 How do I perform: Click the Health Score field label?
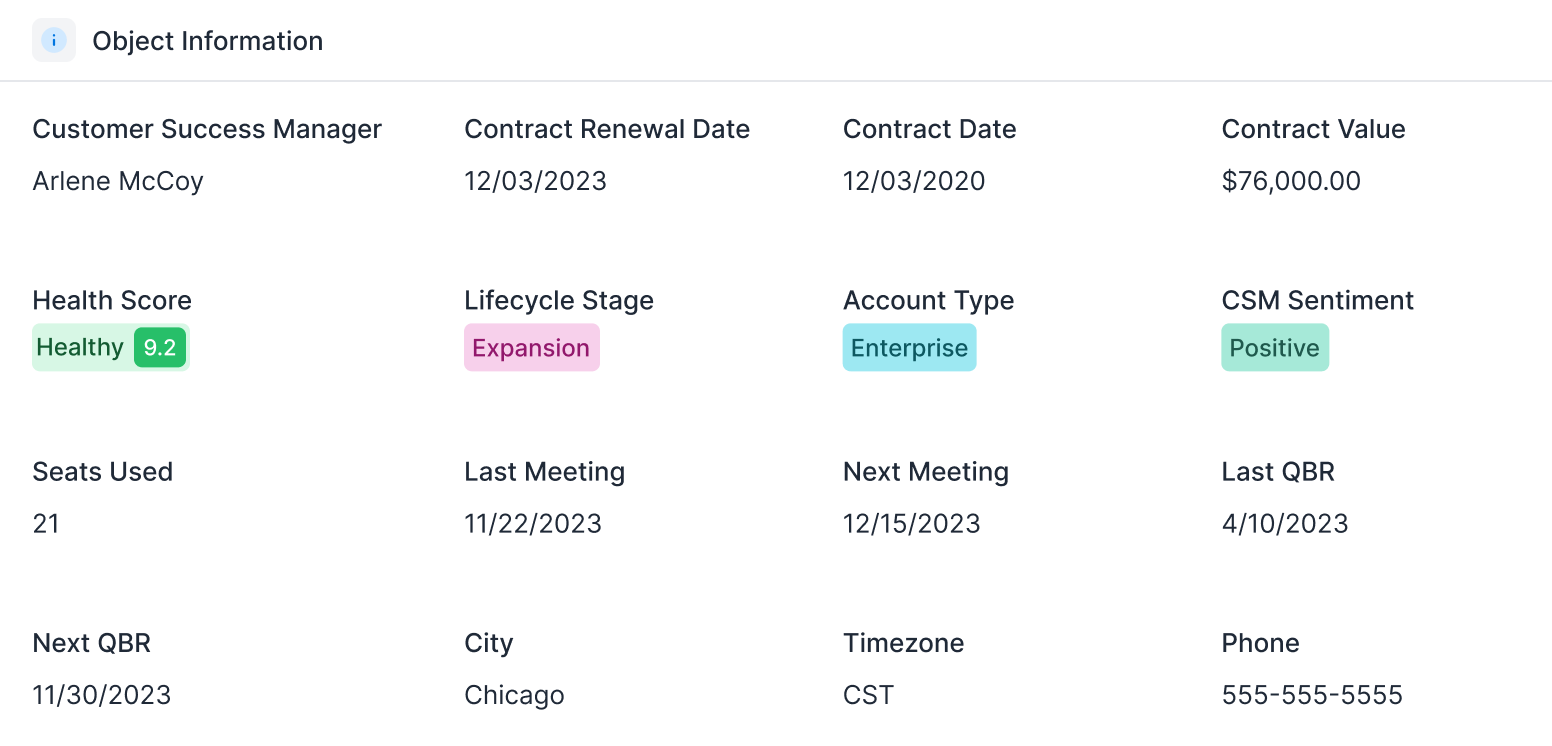(x=112, y=301)
